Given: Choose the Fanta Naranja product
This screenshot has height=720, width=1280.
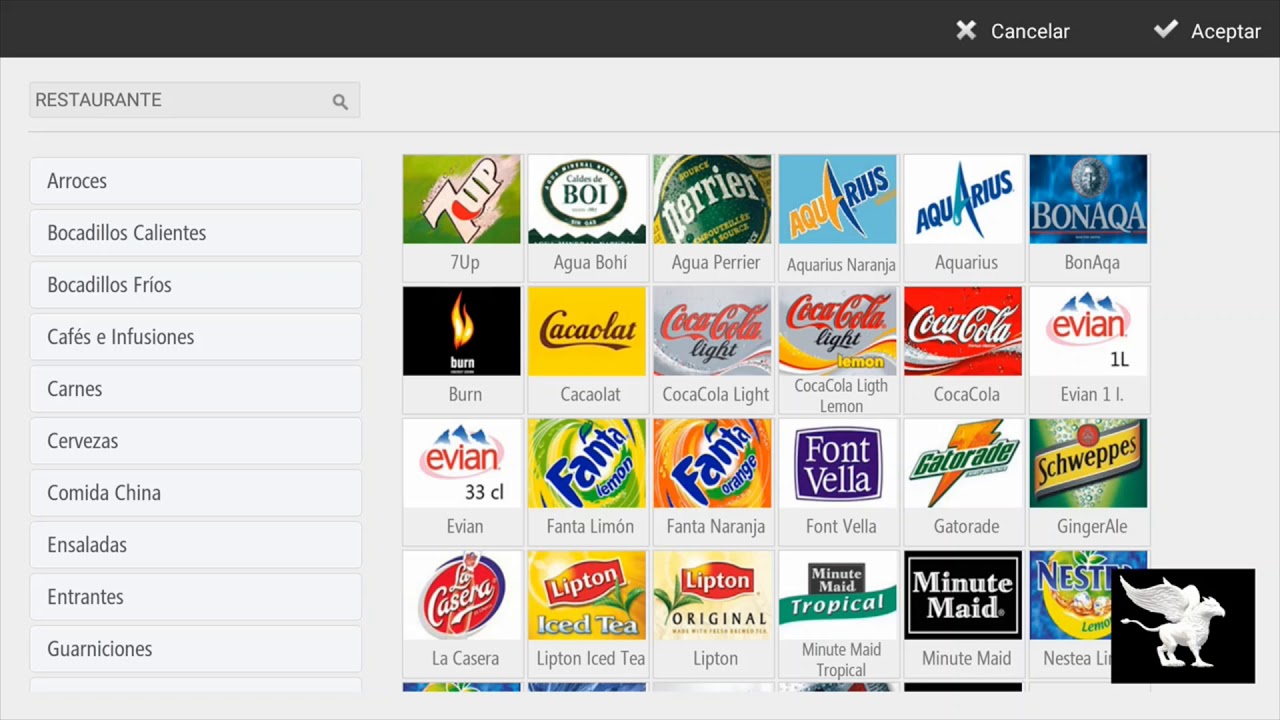Looking at the screenshot, I should (x=712, y=481).
